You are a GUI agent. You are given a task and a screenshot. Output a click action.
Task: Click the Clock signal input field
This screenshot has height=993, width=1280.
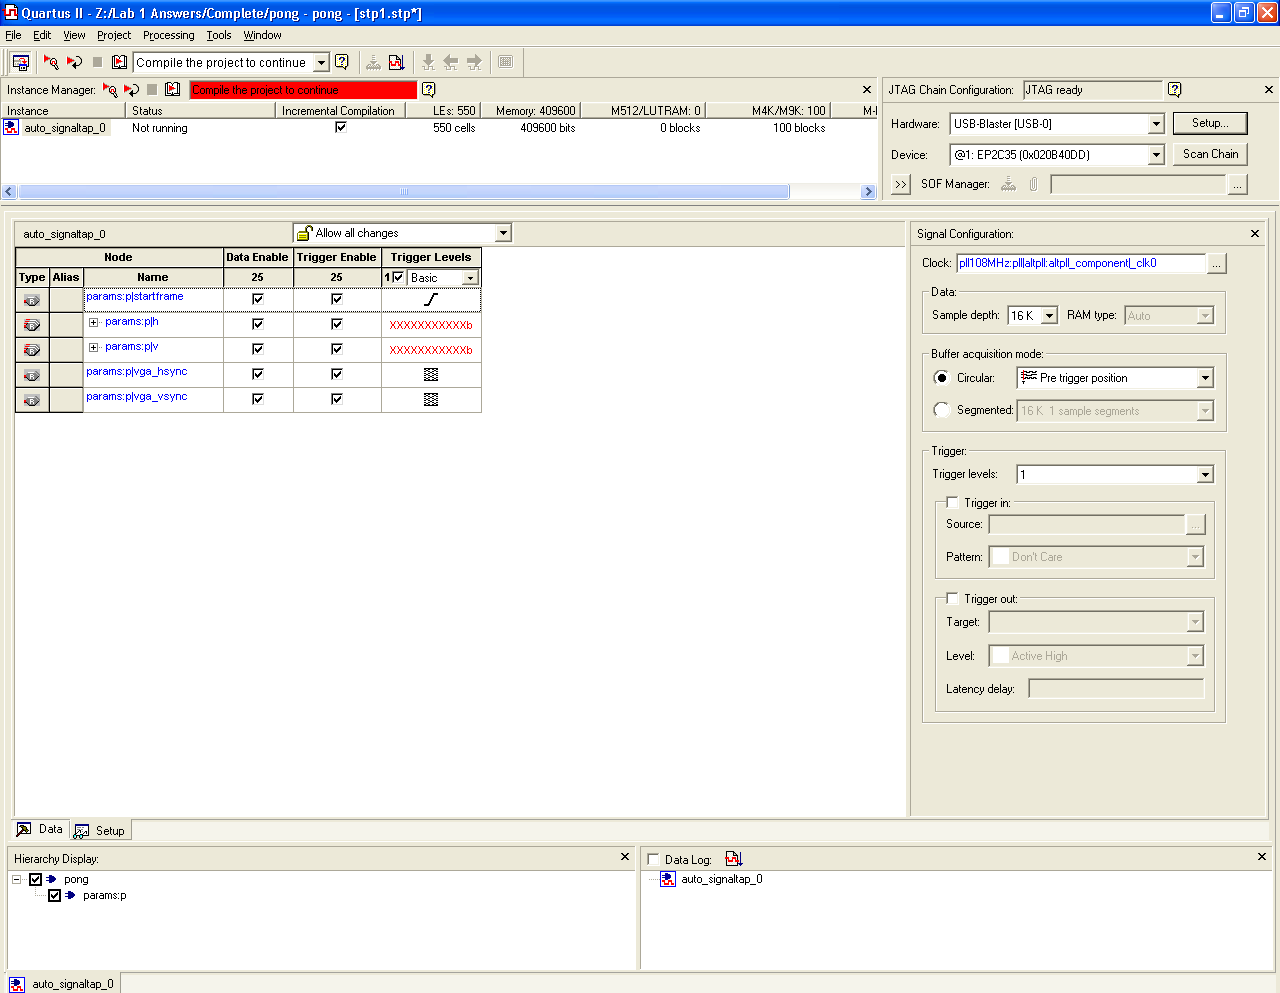pyautogui.click(x=1081, y=264)
